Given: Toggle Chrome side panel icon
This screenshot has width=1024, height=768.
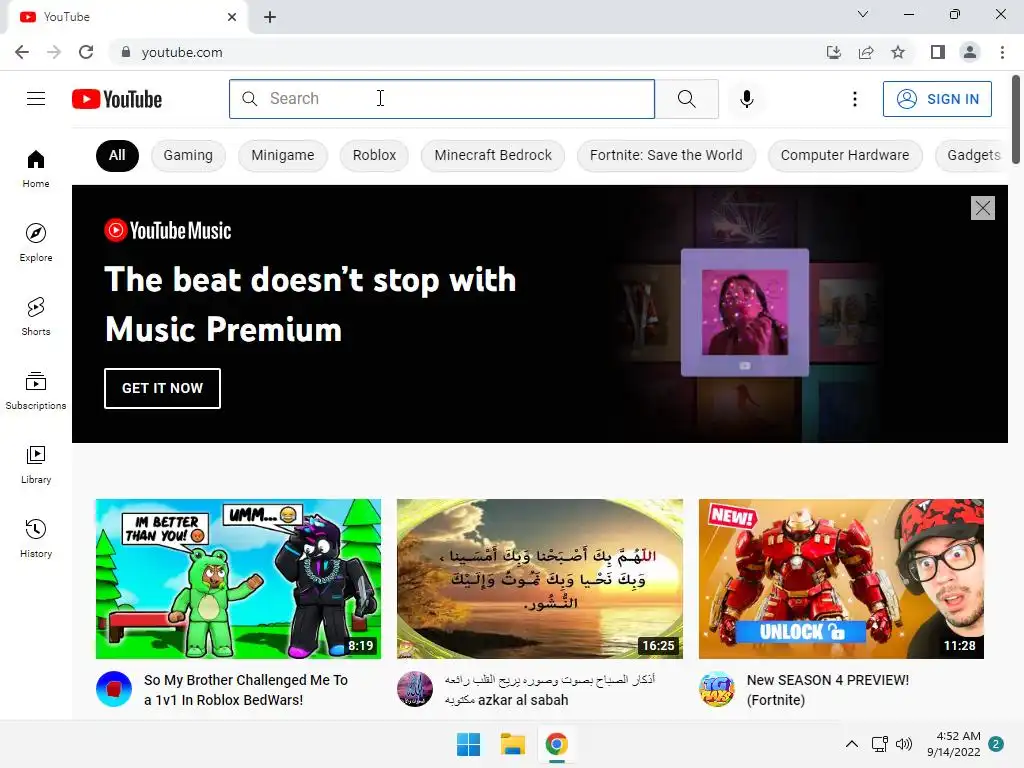Looking at the screenshot, I should (x=938, y=52).
